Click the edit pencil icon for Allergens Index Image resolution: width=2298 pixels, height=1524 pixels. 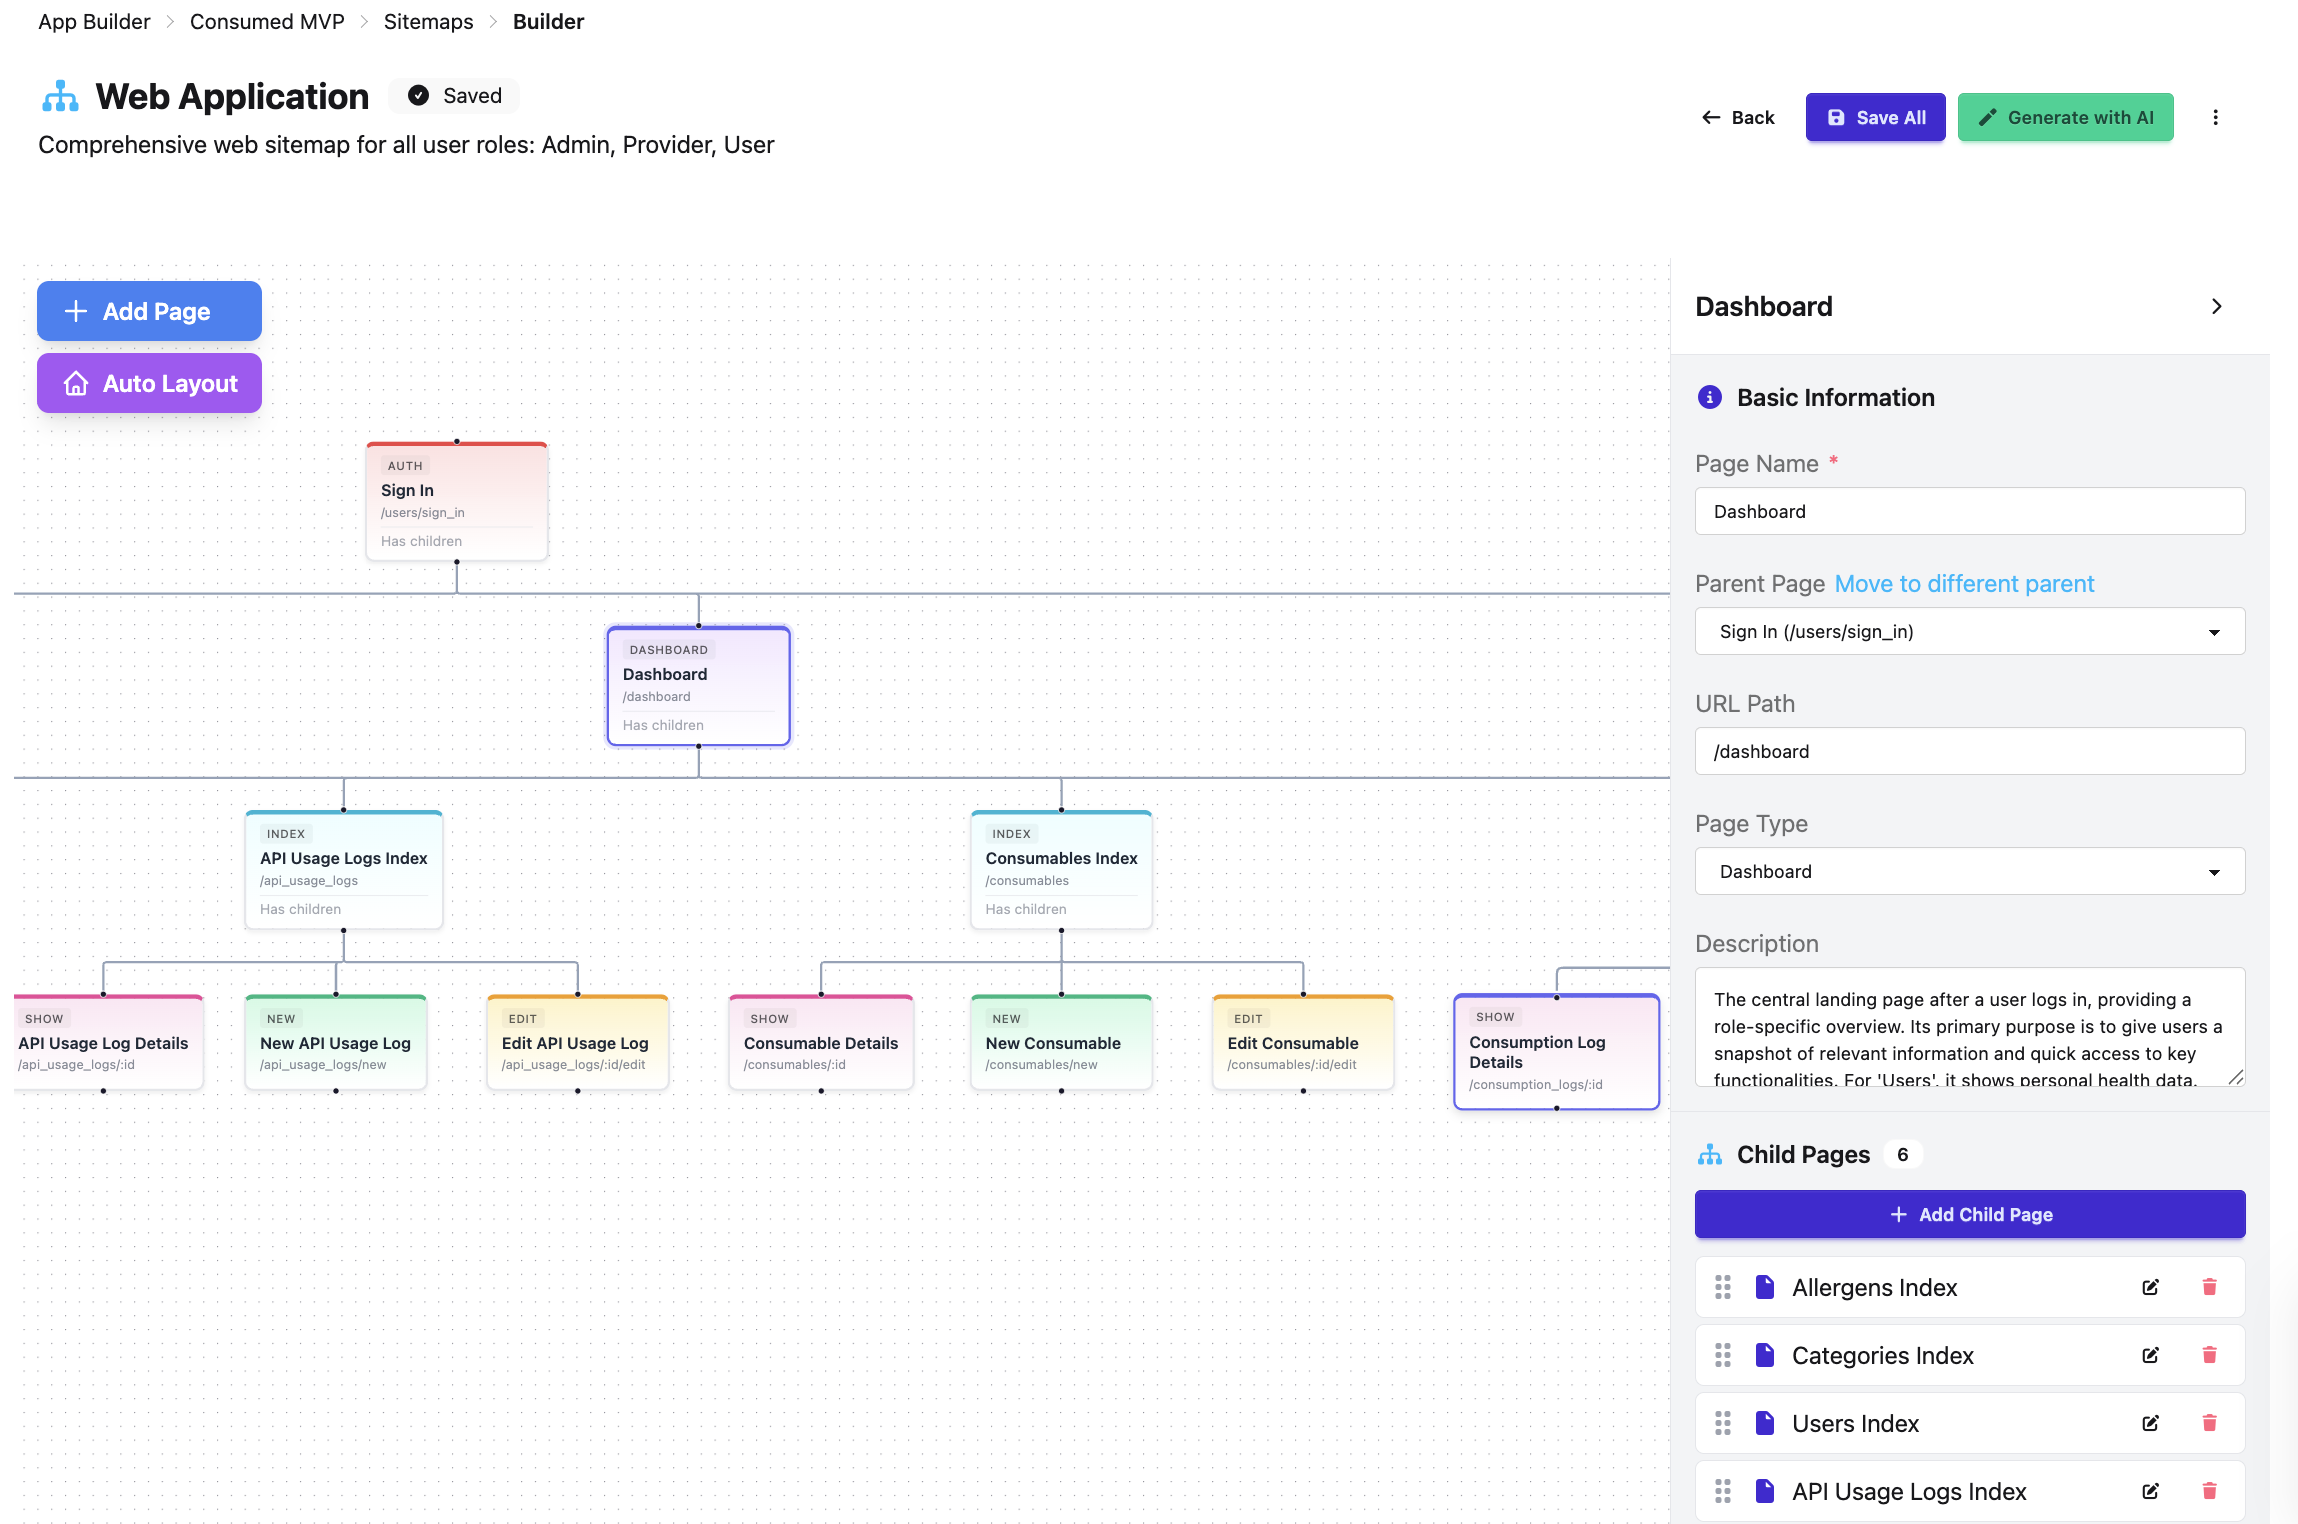2150,1287
